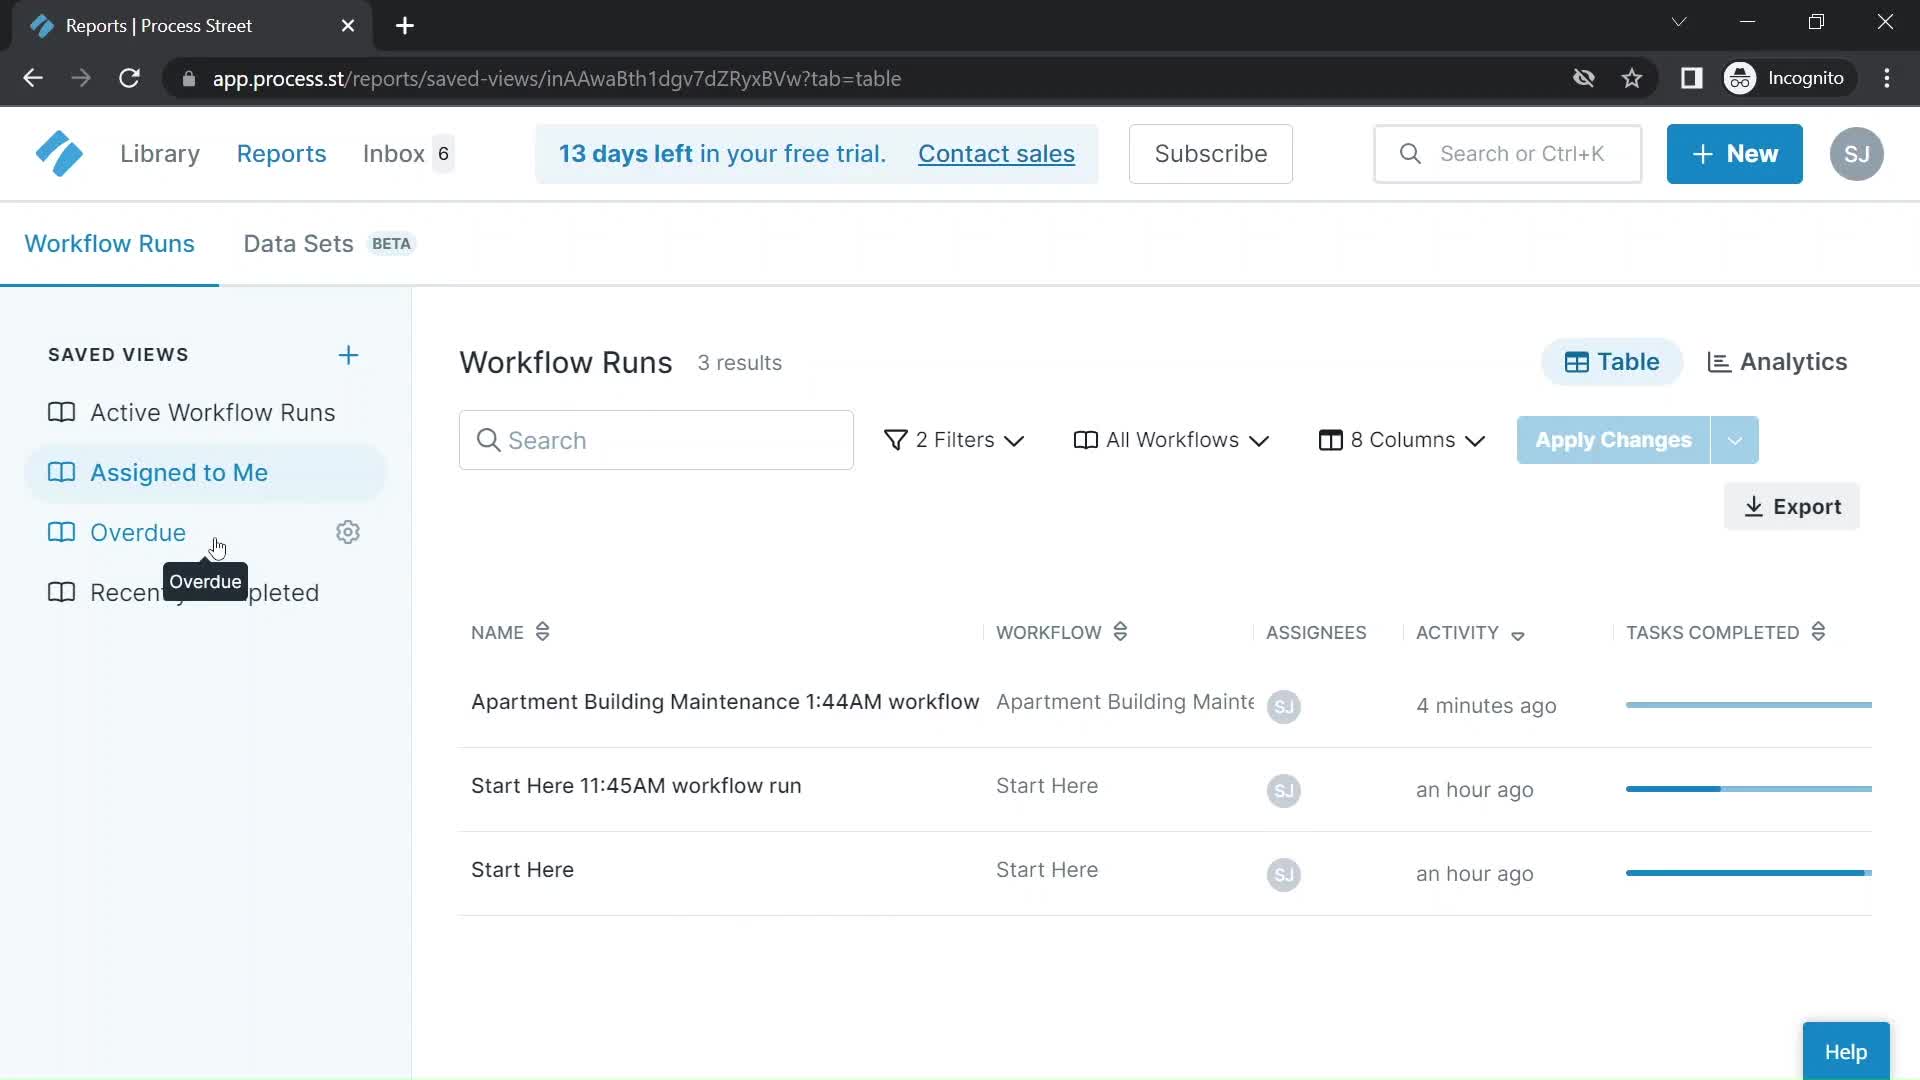Viewport: 1920px width, 1080px height.
Task: Open settings gear for Overdue view
Action: click(x=348, y=532)
